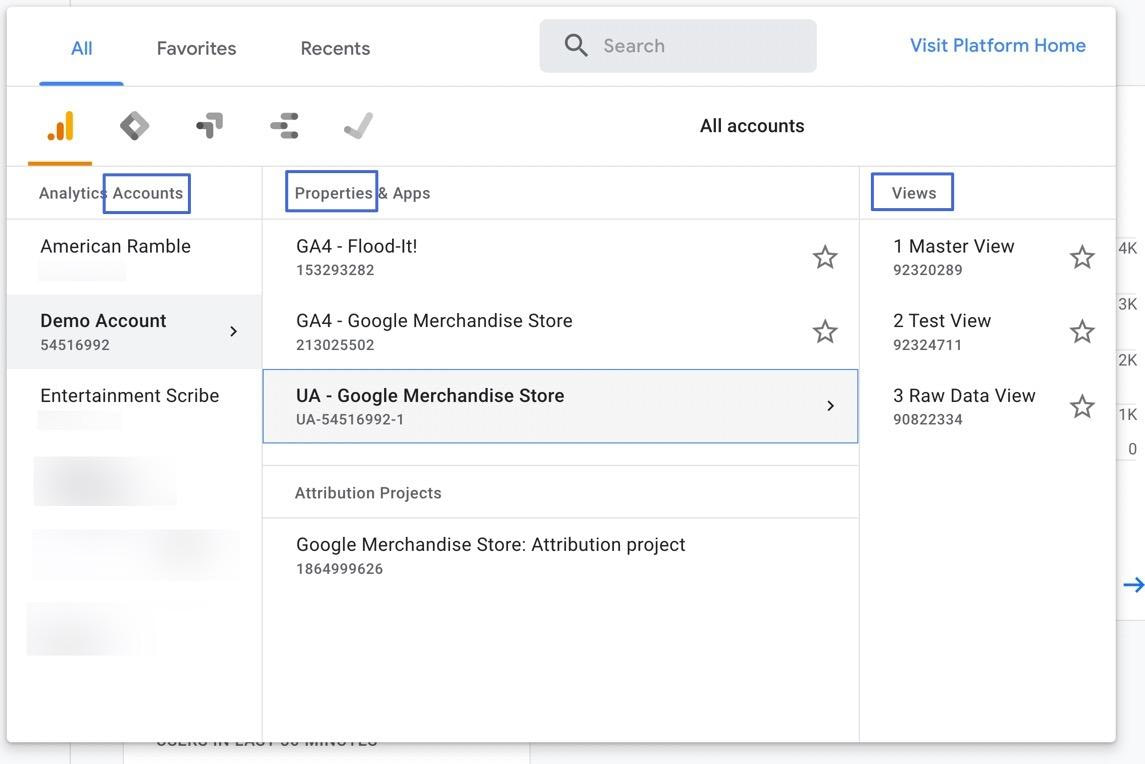Image resolution: width=1145 pixels, height=764 pixels.
Task: Expand the Demo Account chevron
Action: [x=233, y=330]
